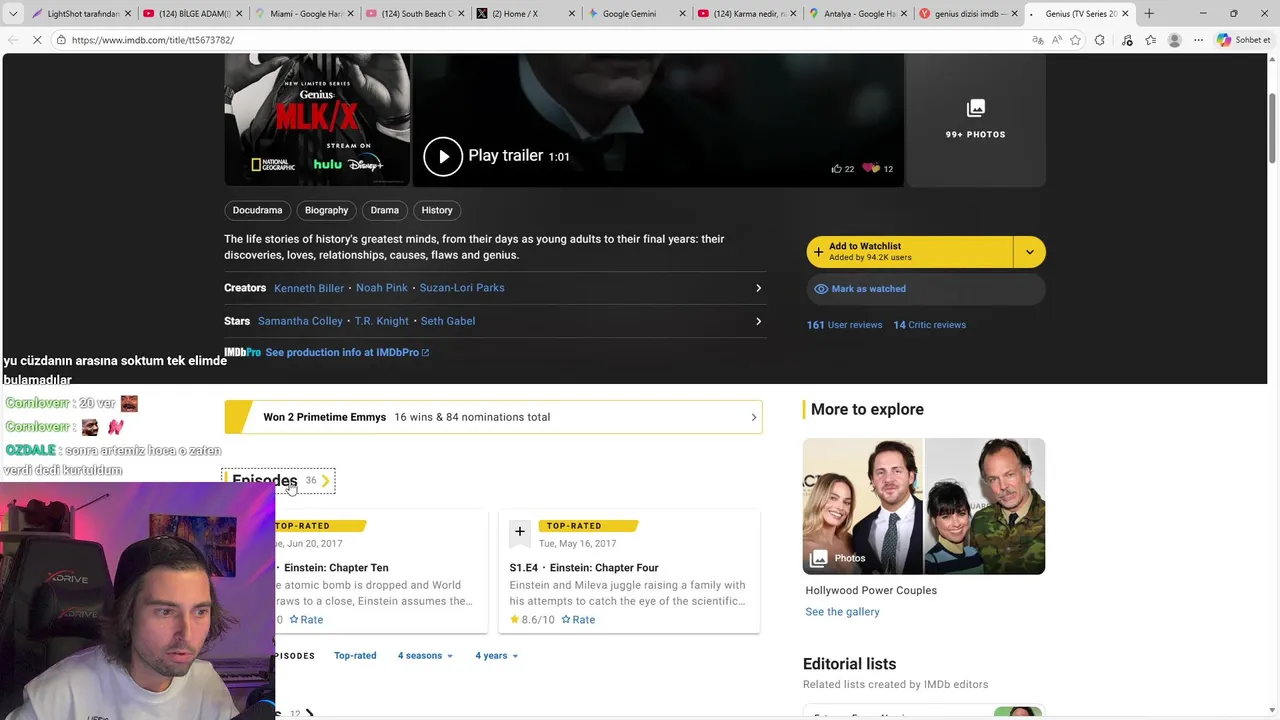Screen dimensions: 1280x720
Task: Open the tab actions menu chevron
Action: coord(13,14)
